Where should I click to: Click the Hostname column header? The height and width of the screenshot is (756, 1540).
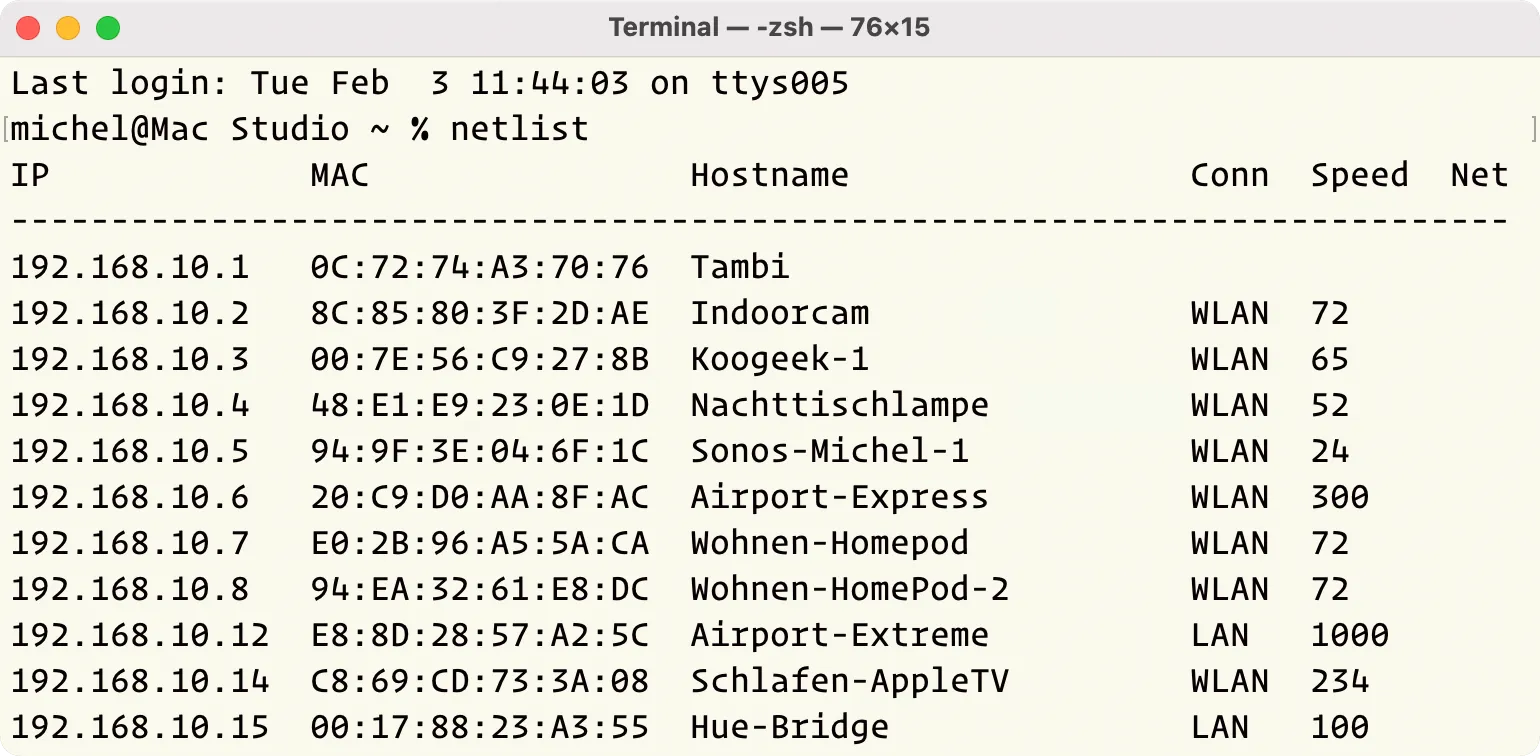769,175
